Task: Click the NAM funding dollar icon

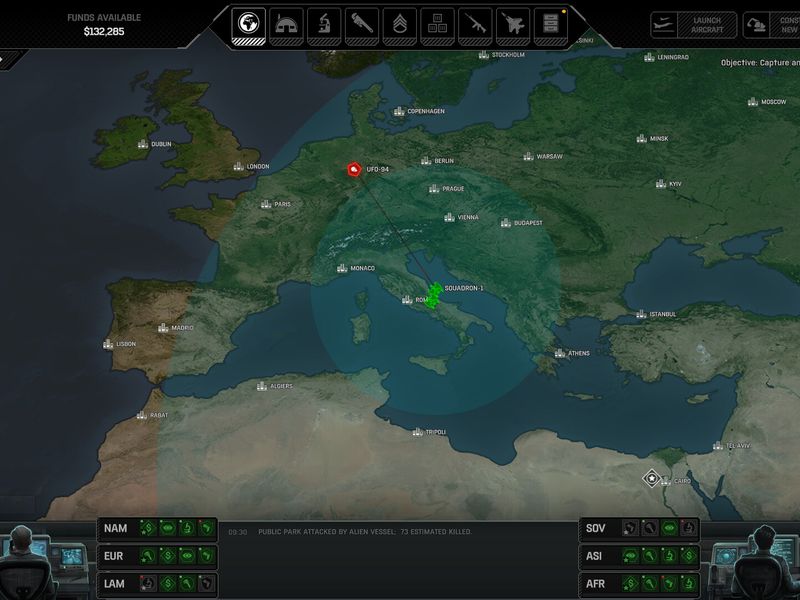Action: click(148, 528)
